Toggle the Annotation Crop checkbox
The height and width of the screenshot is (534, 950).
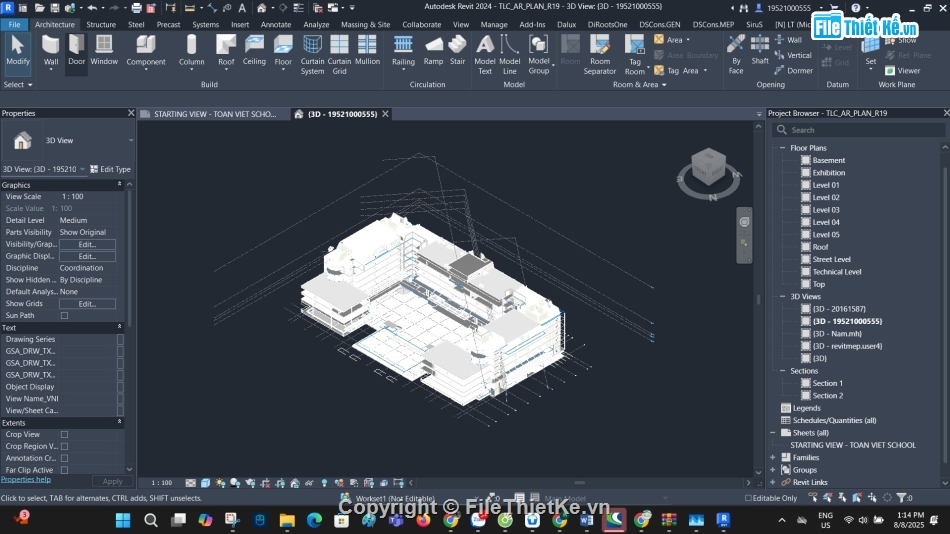point(64,458)
